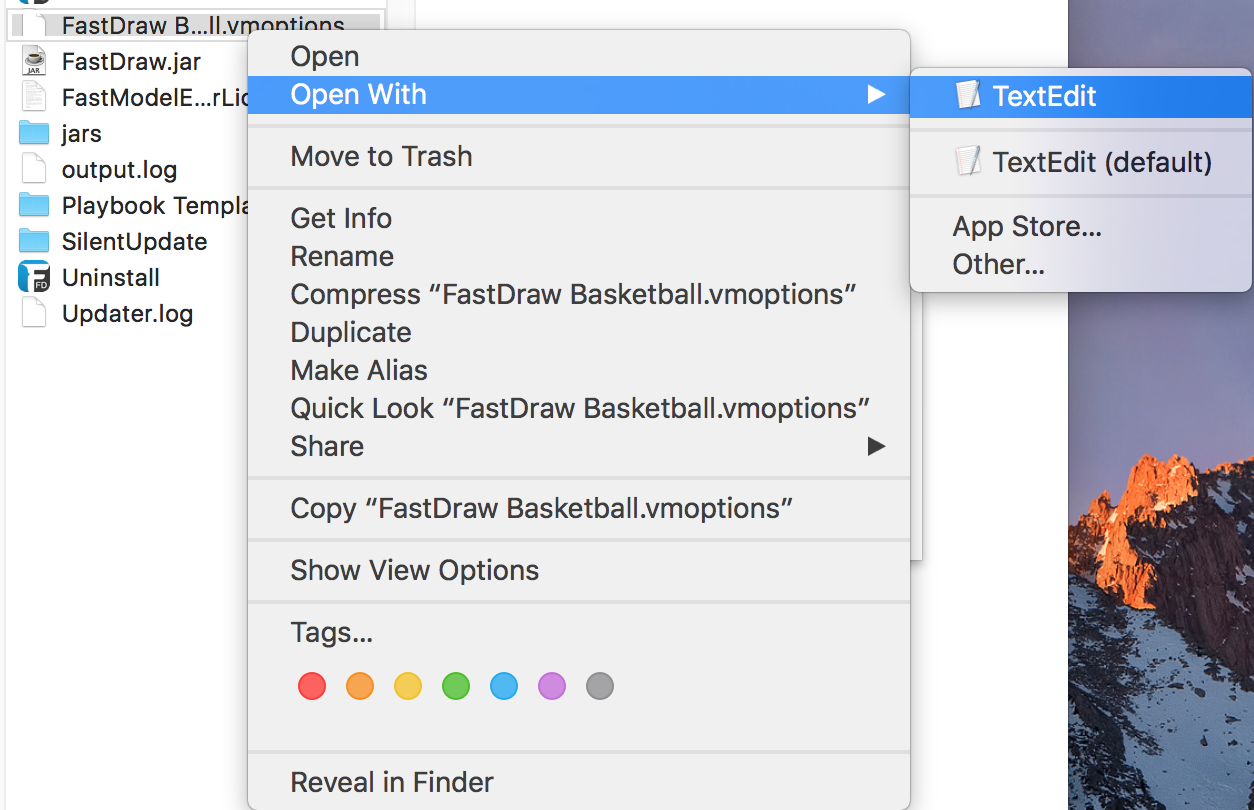
Task: Click the TextEdit (default) app icon
Action: pos(968,162)
